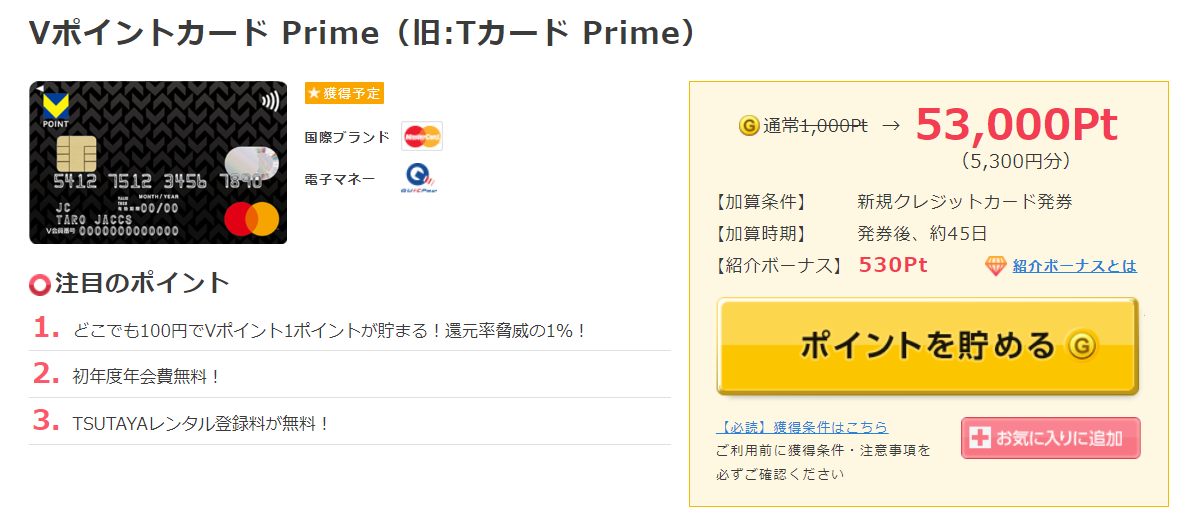The width and height of the screenshot is (1190, 521).
Task: Click the orange ★獲得予定 badge
Action: (344, 93)
